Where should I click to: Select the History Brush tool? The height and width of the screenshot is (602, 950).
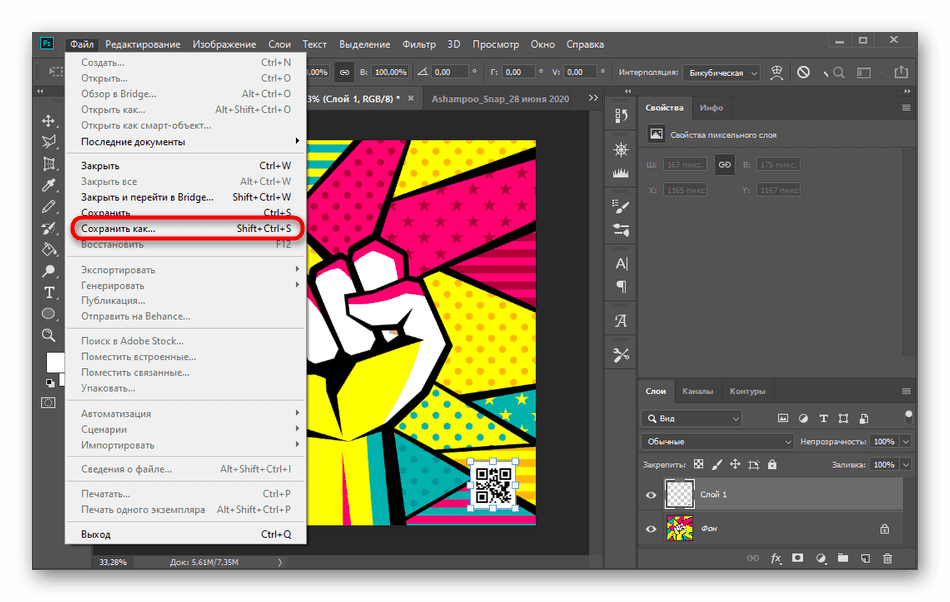(x=48, y=228)
